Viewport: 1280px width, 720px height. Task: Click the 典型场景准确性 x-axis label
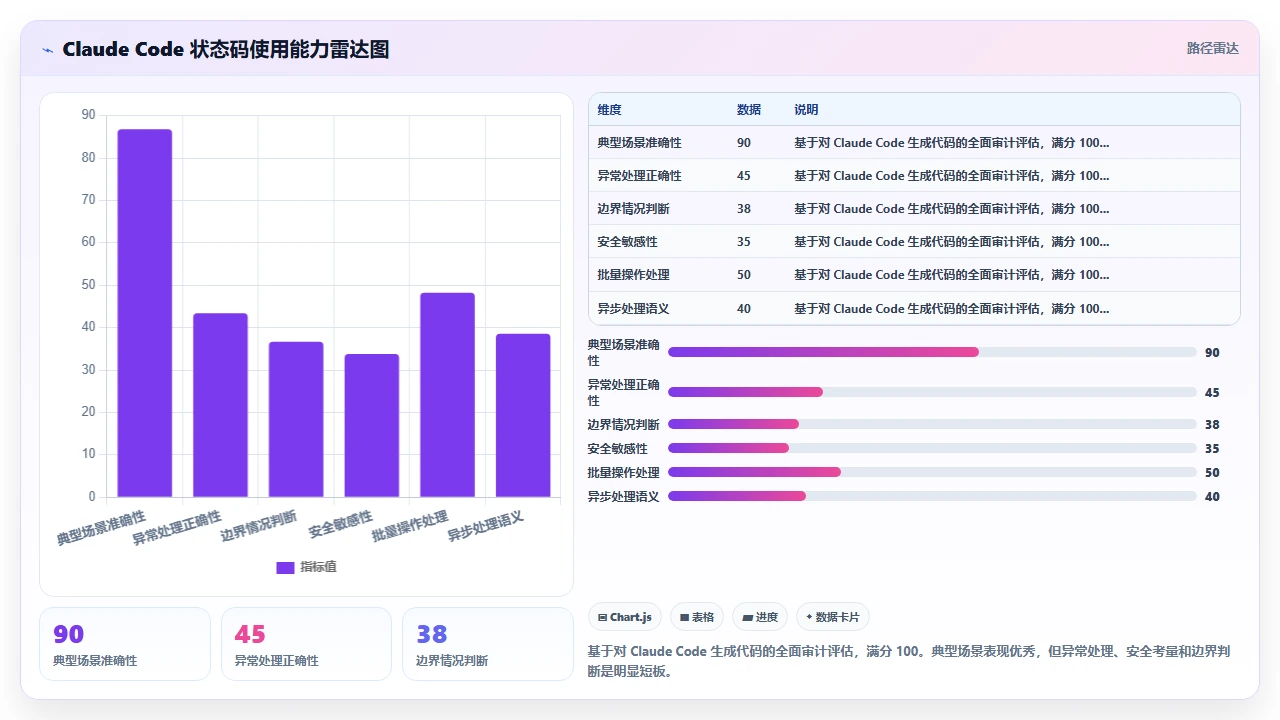click(101, 527)
